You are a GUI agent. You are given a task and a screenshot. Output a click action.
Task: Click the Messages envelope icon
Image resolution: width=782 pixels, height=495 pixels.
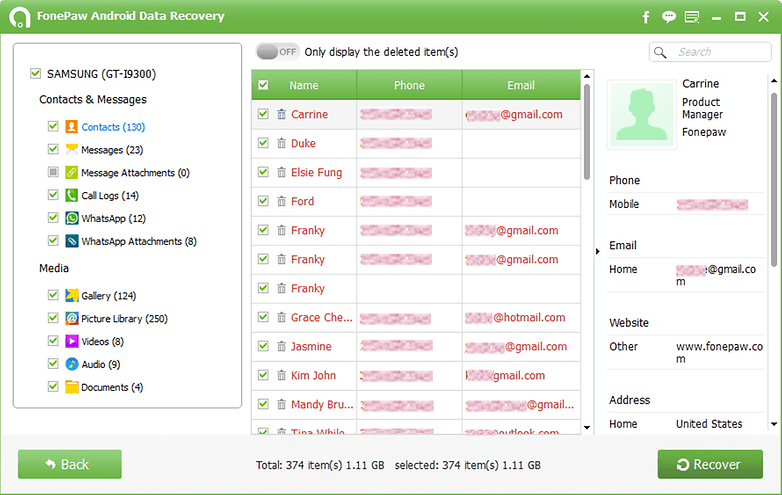(x=72, y=150)
